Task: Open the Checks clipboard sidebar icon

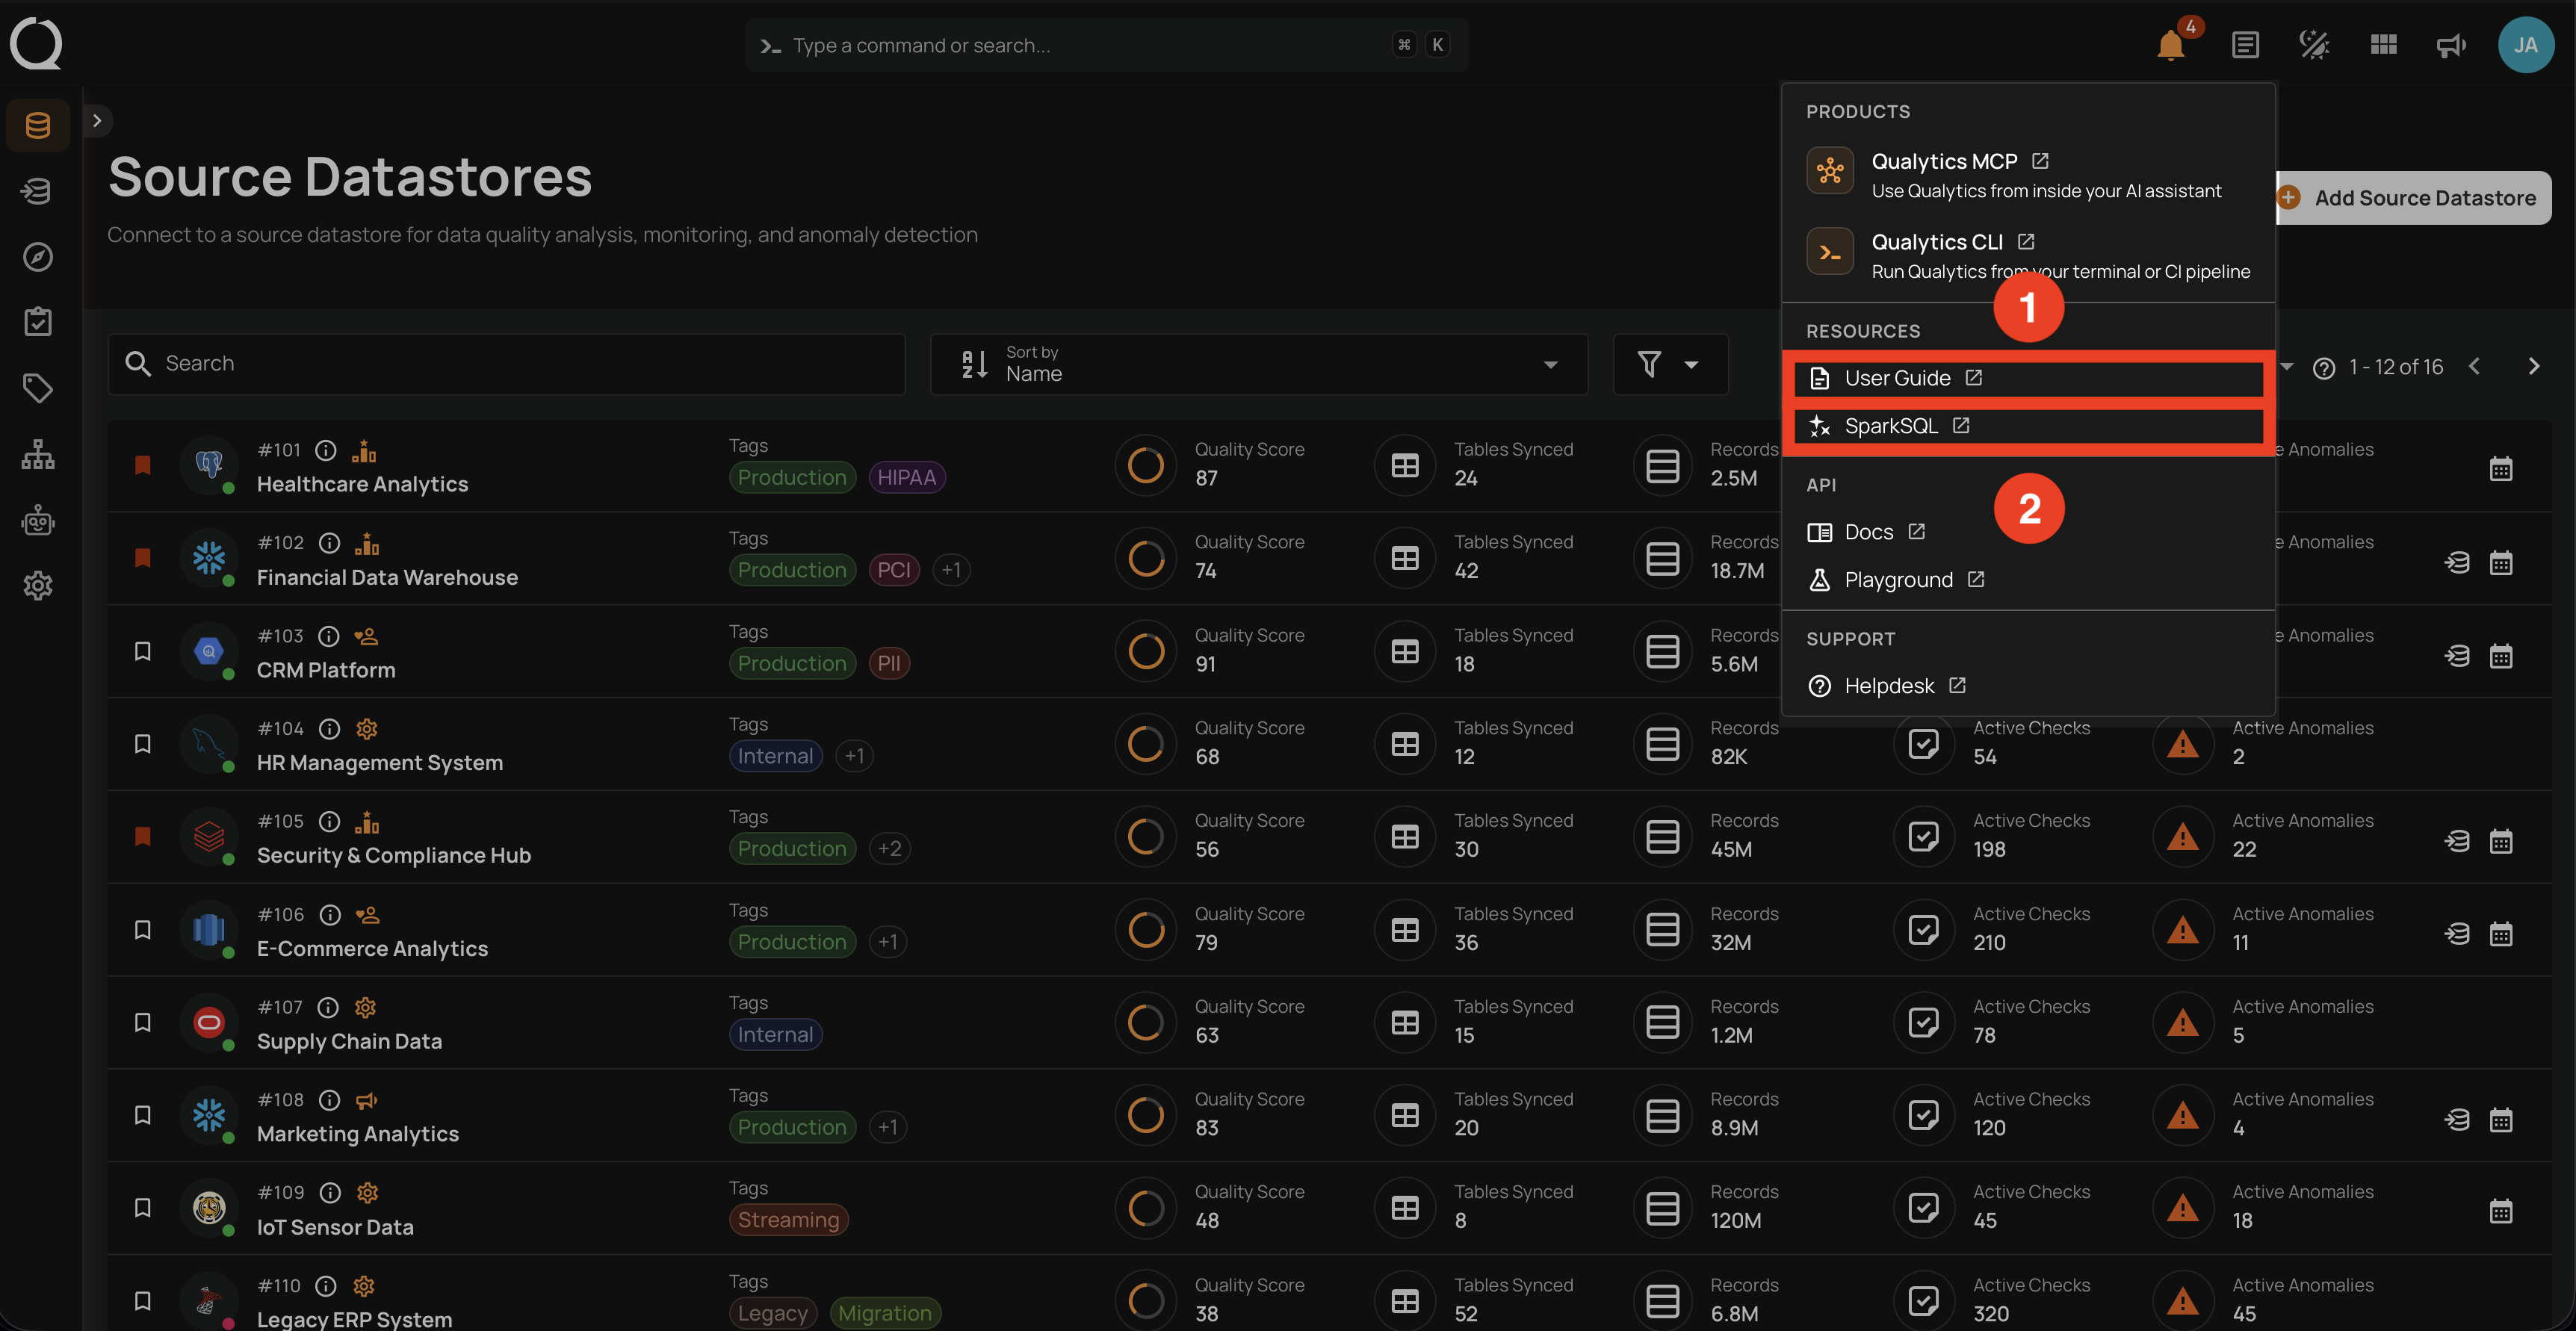Action: click(x=38, y=322)
